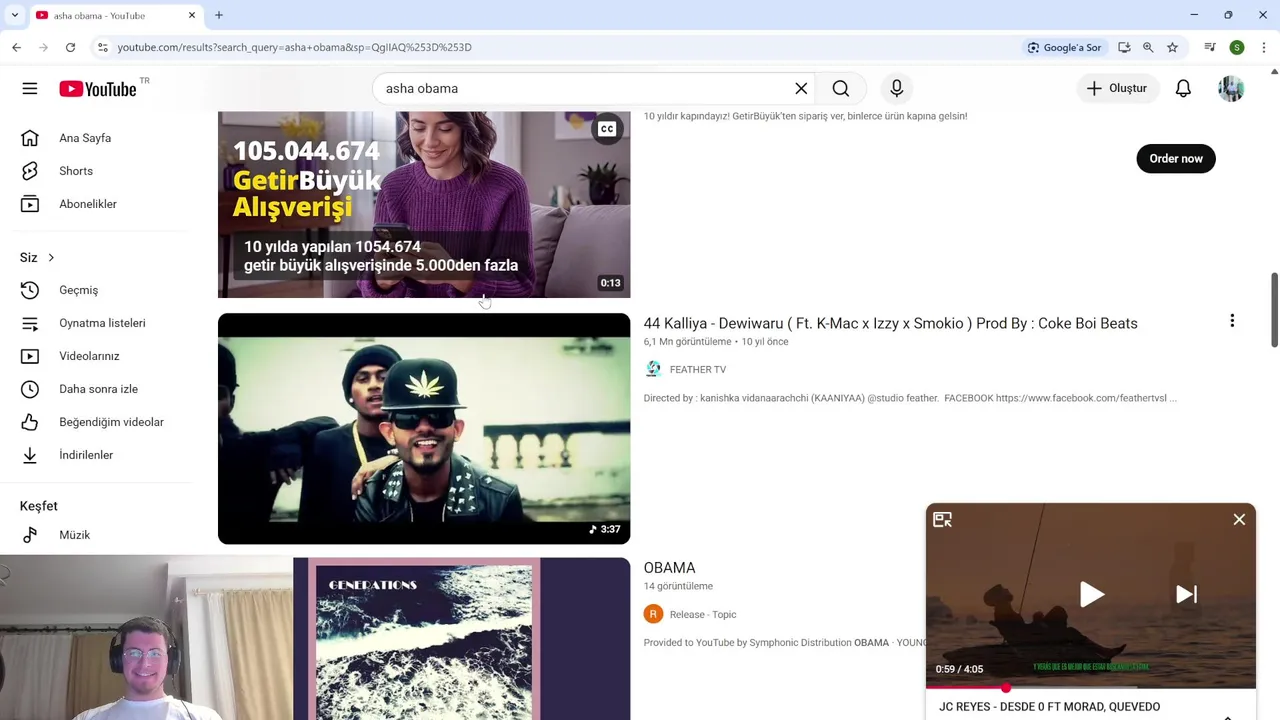Open the YouTube hamburger guide menu

coord(30,89)
